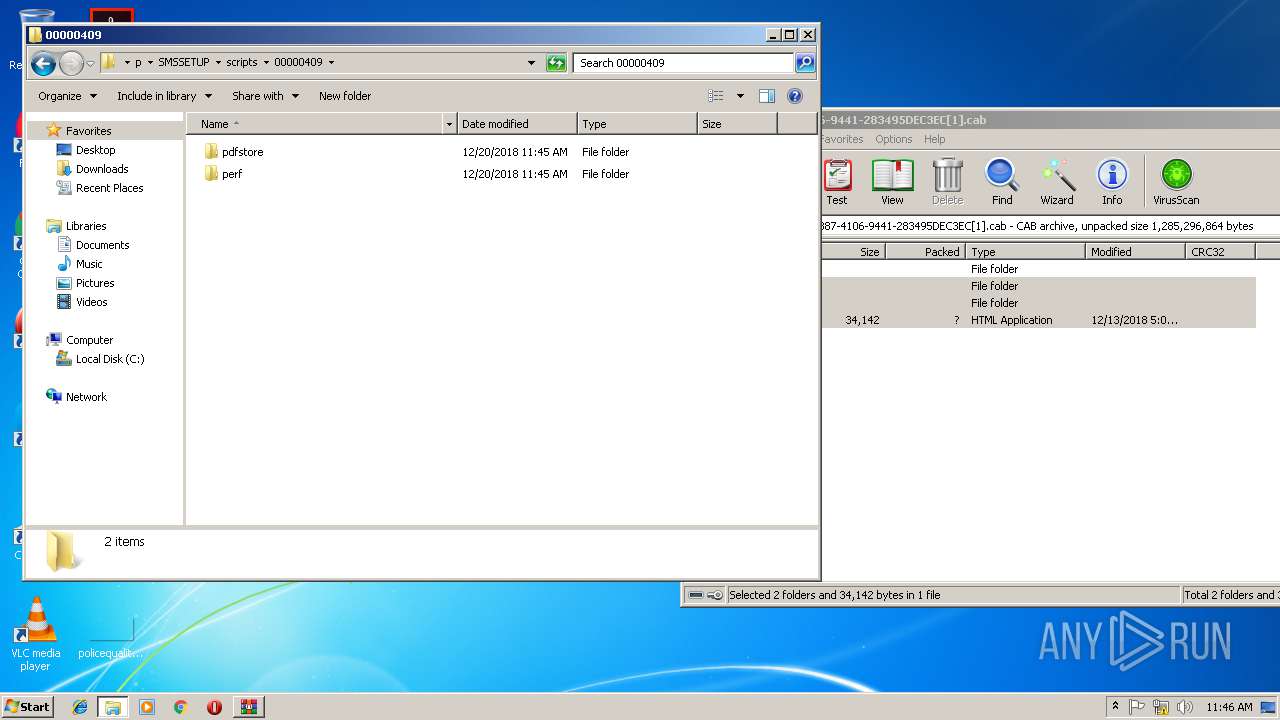
Task: Refresh the 00000409 folder view
Action: click(x=556, y=63)
